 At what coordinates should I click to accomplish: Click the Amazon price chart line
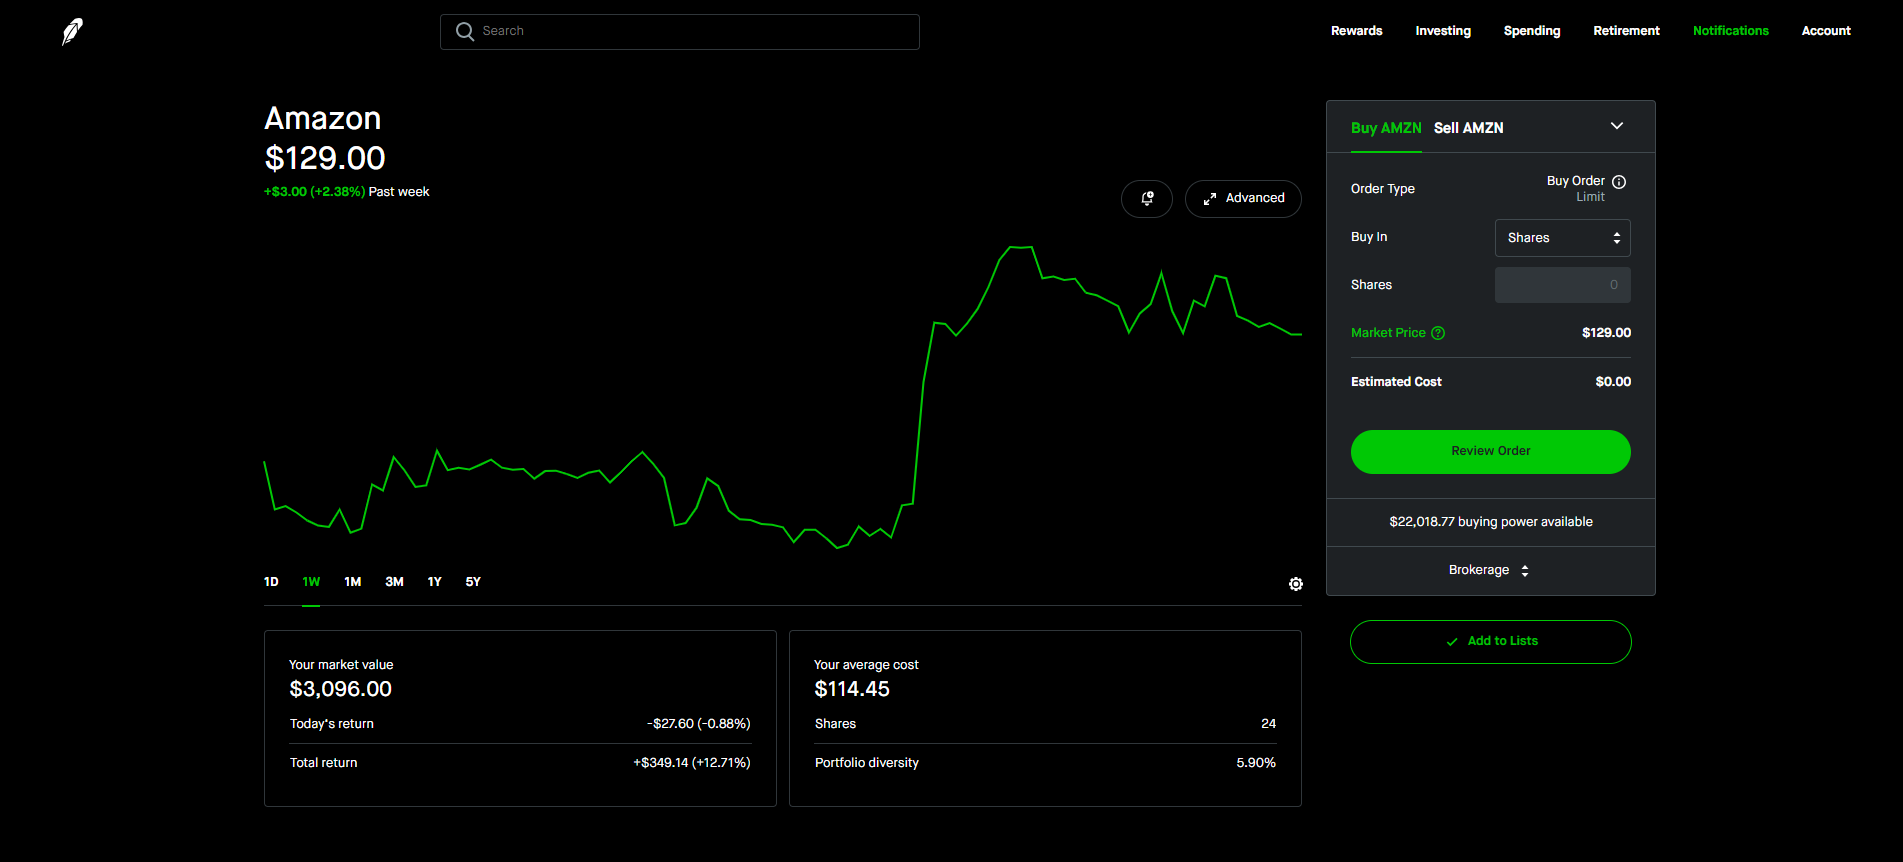click(x=782, y=398)
